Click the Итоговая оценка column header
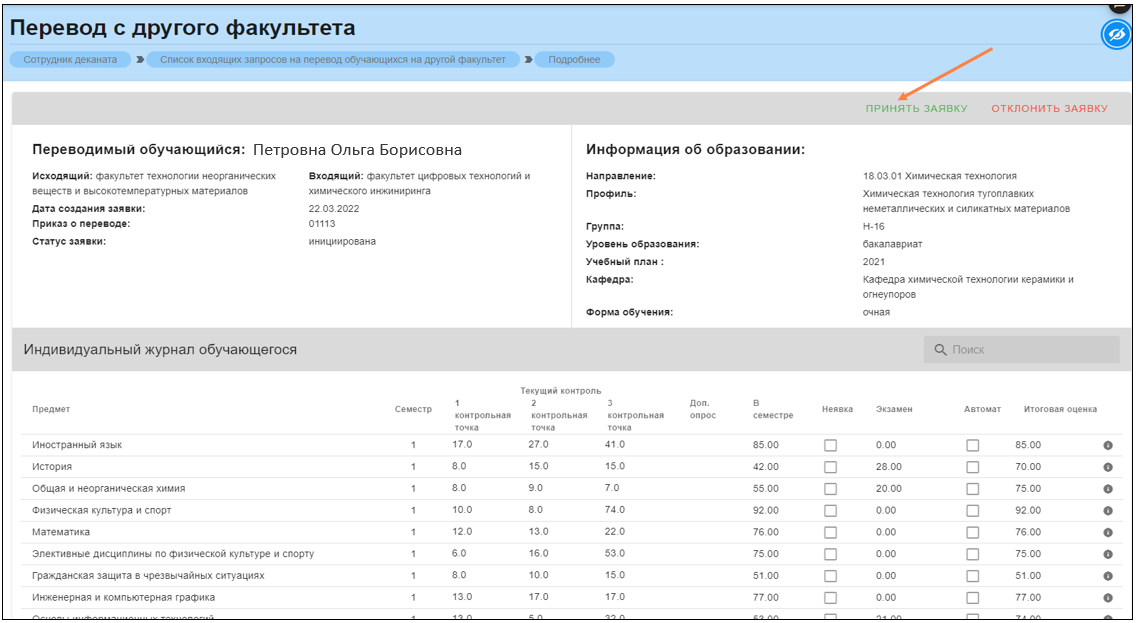Viewport: 1137px width, 623px height. tap(1060, 409)
